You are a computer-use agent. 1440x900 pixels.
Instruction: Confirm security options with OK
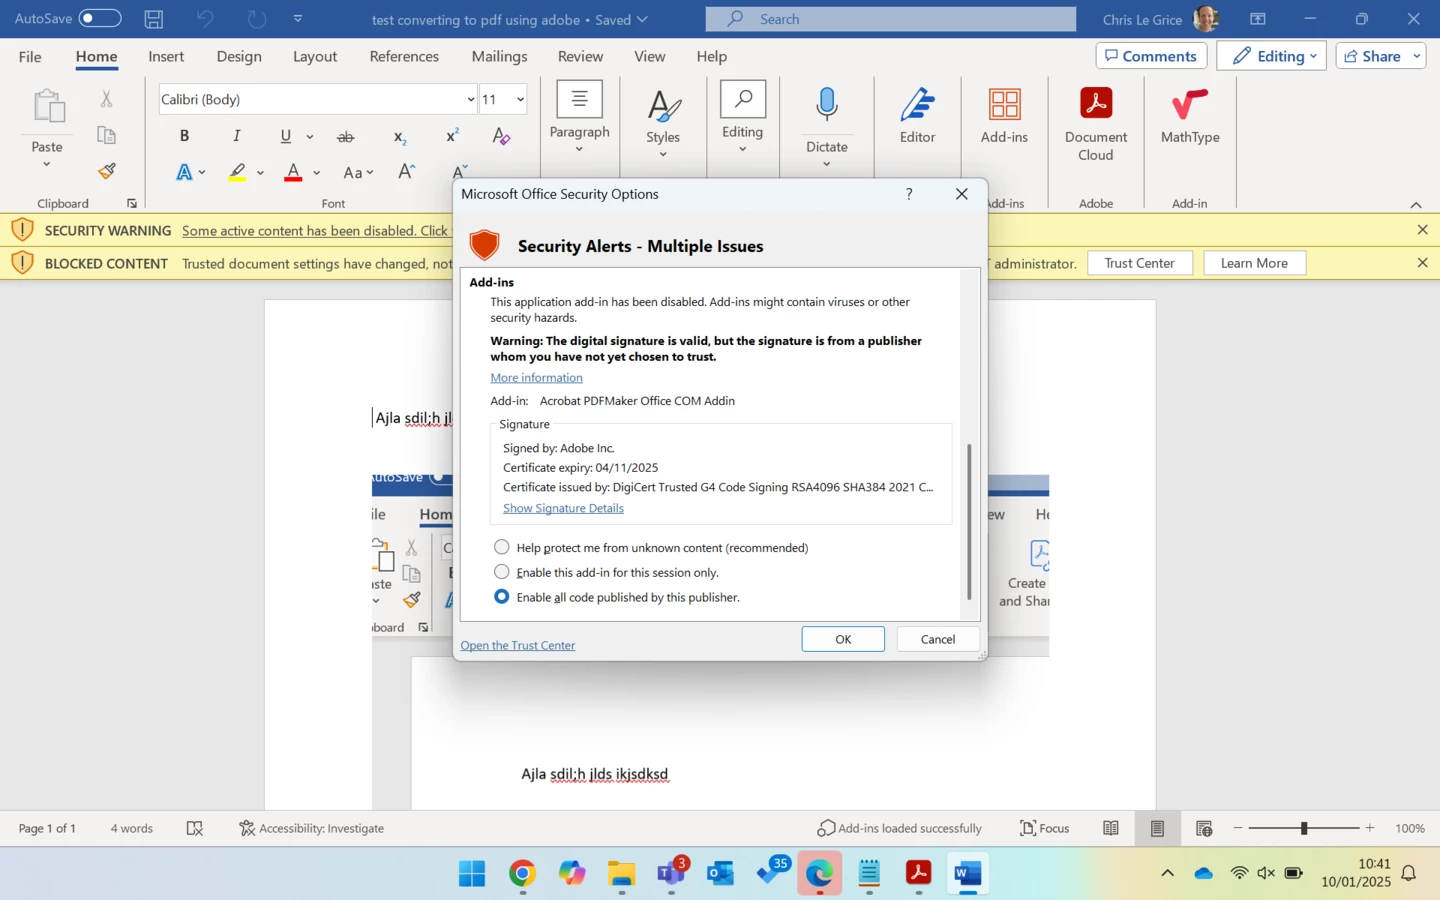tap(843, 639)
